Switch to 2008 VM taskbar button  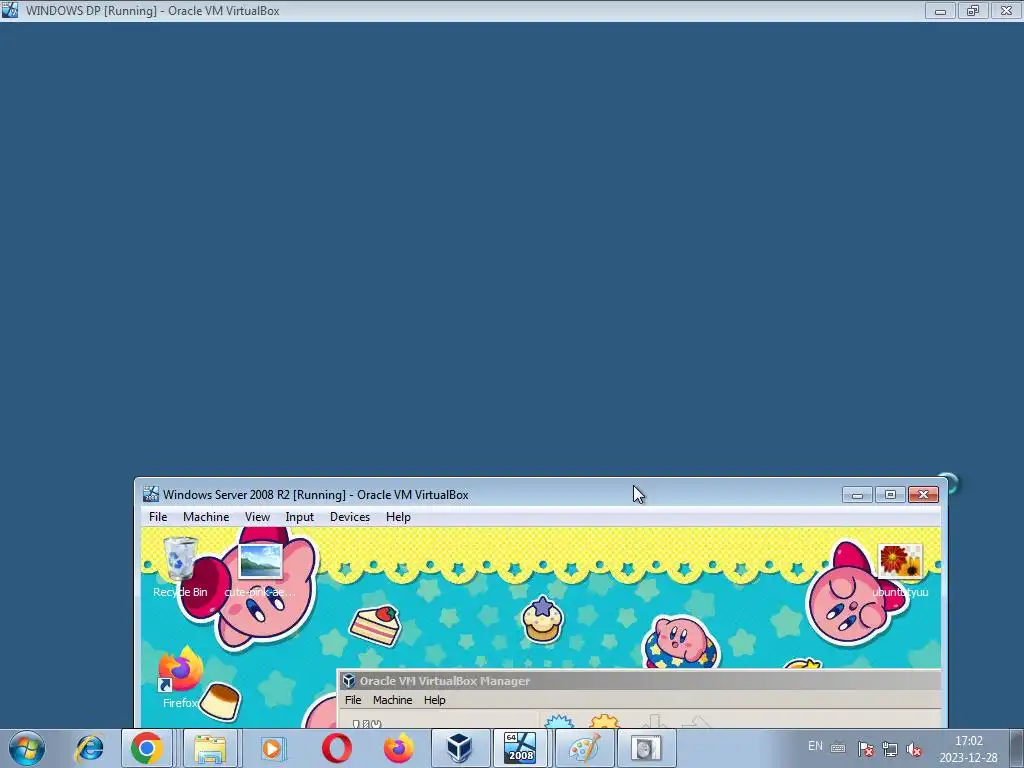pos(520,748)
